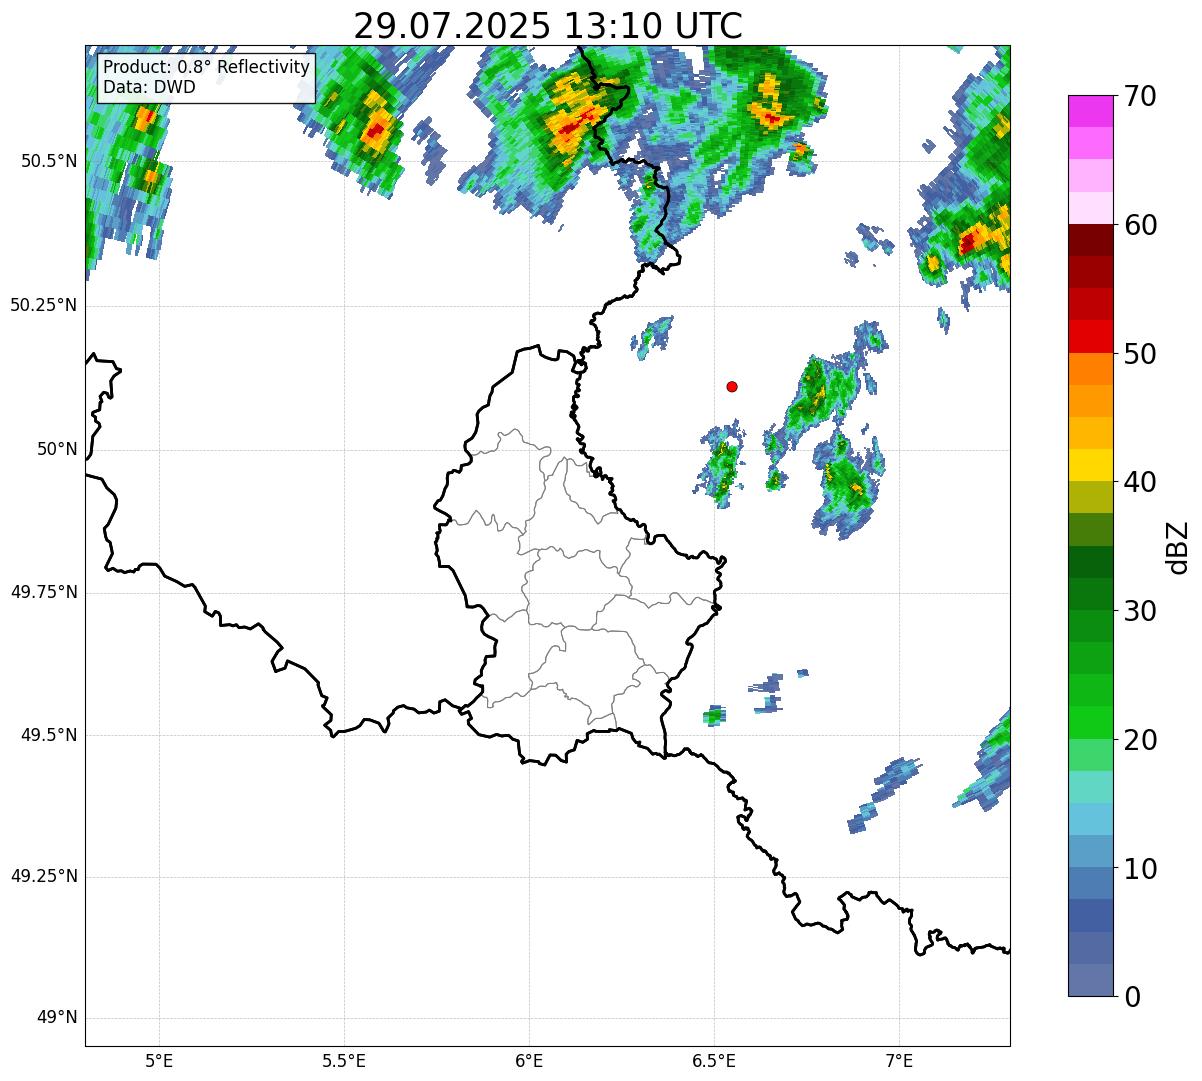Click the plot title "29.07.2025 13:10 UTC"

click(x=548, y=26)
